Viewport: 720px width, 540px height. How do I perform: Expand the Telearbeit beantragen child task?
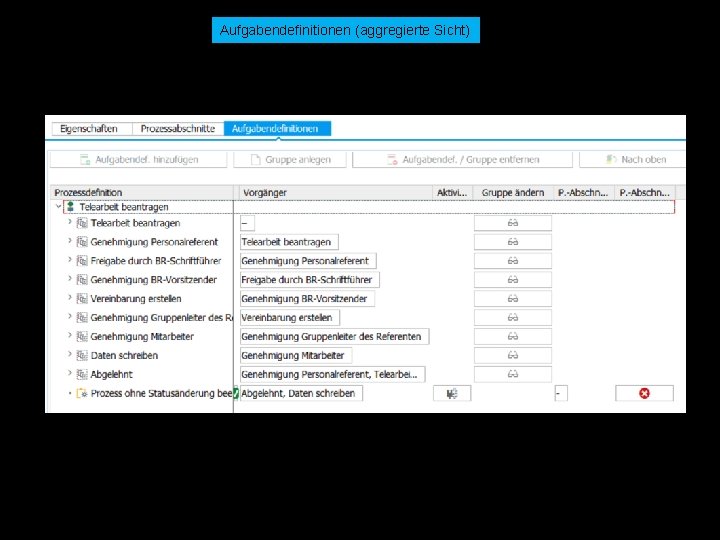(70, 222)
